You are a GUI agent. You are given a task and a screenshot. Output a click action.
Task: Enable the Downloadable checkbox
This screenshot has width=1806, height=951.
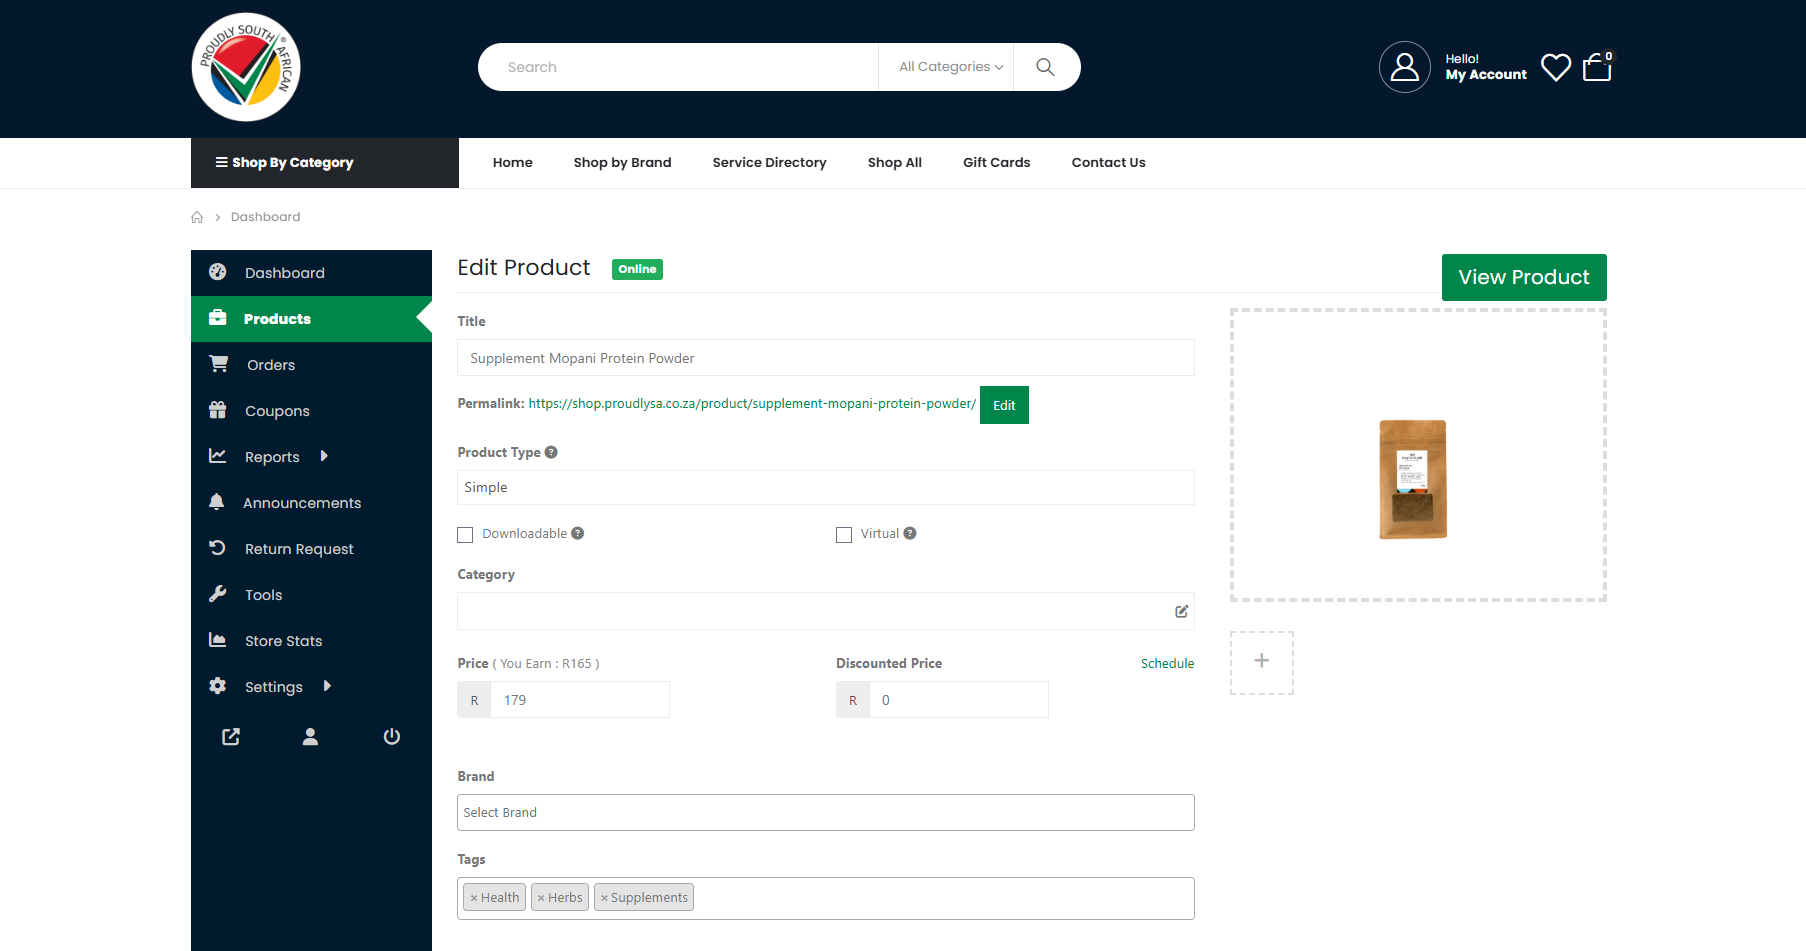465,535
